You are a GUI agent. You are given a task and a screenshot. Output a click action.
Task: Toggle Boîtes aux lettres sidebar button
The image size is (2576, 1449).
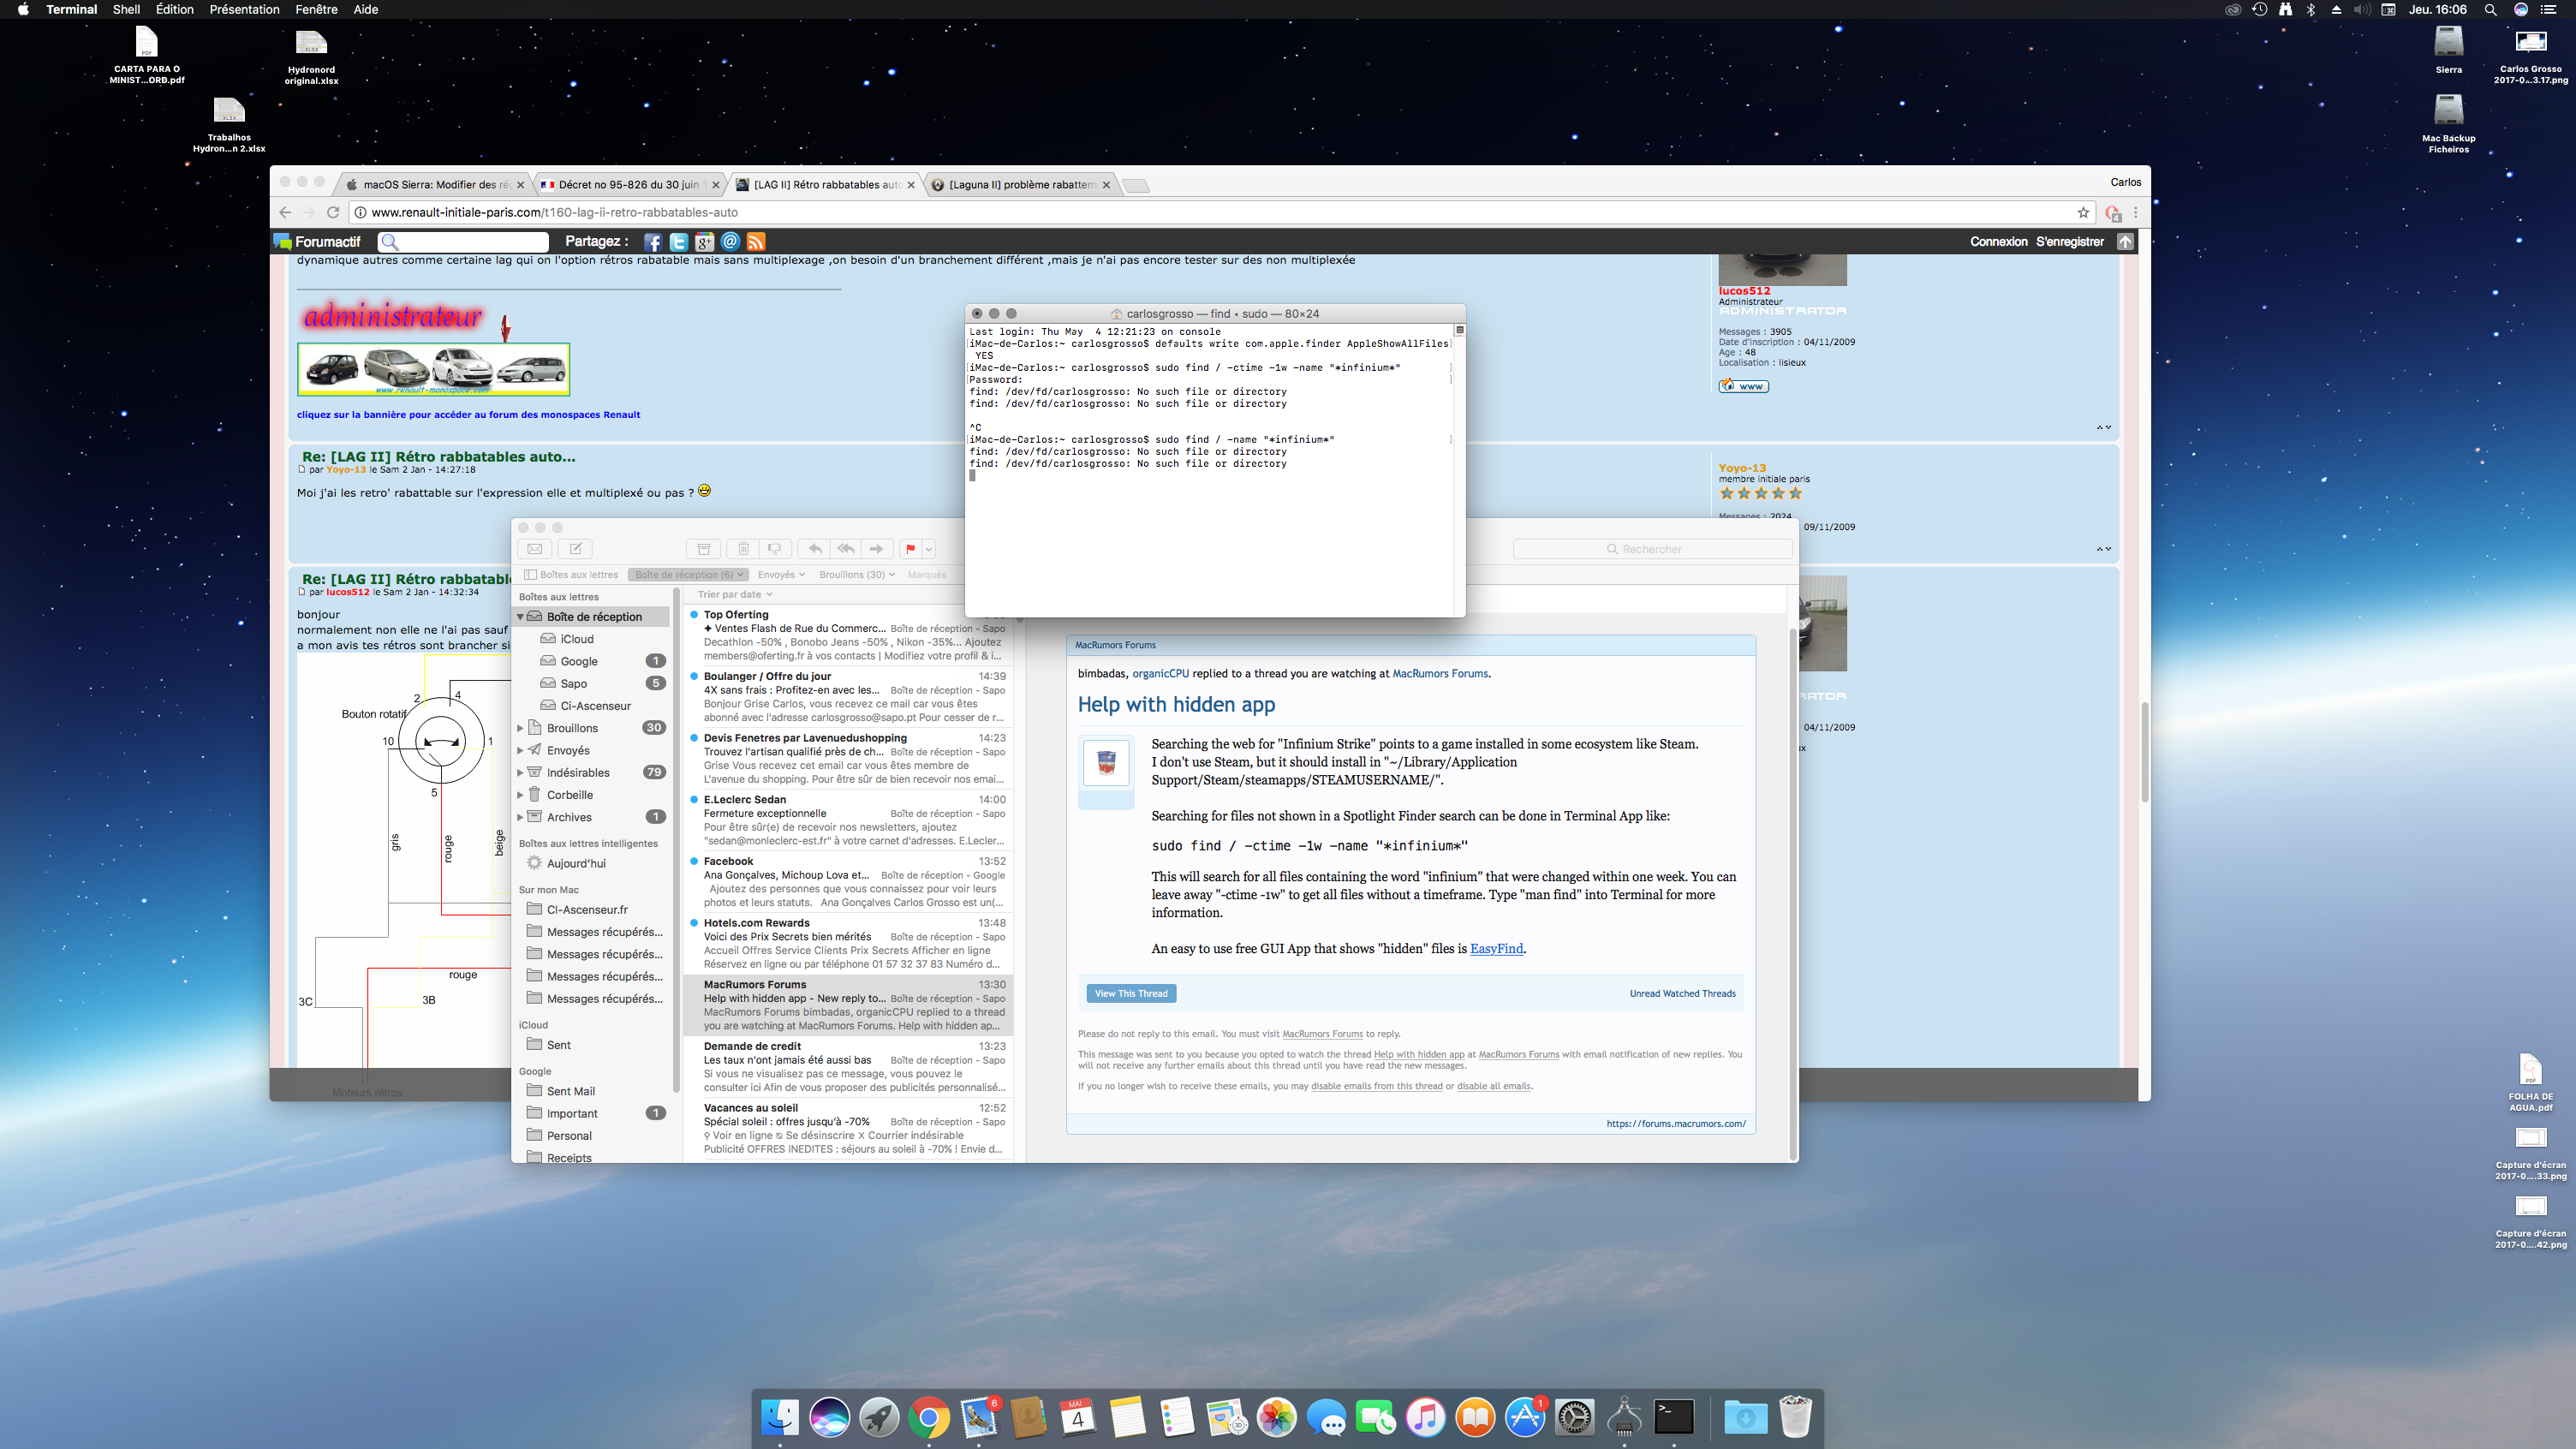(x=571, y=575)
